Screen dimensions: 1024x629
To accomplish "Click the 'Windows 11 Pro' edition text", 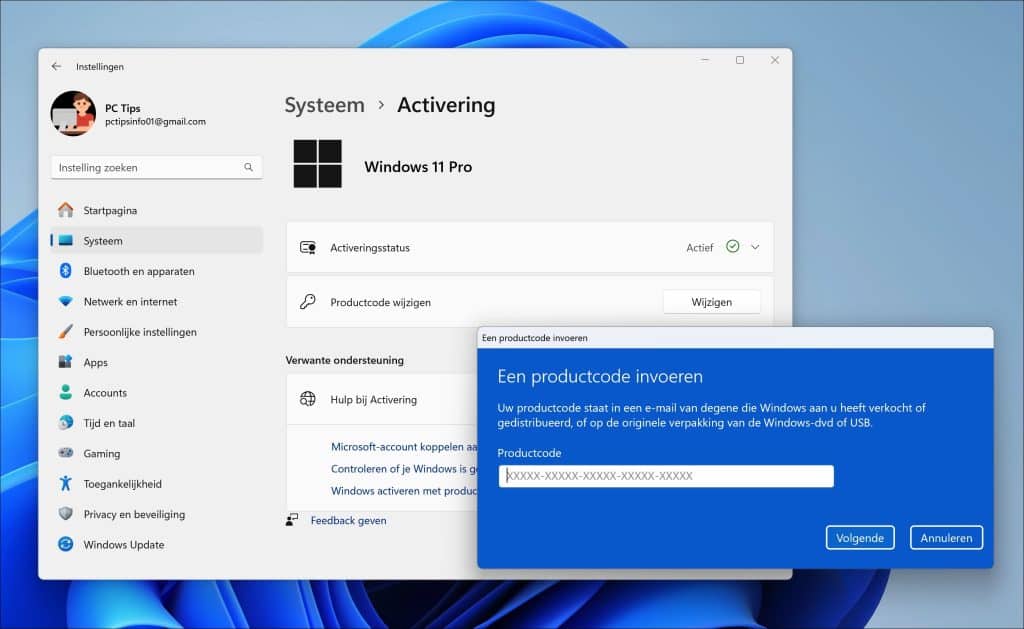I will 418,167.
